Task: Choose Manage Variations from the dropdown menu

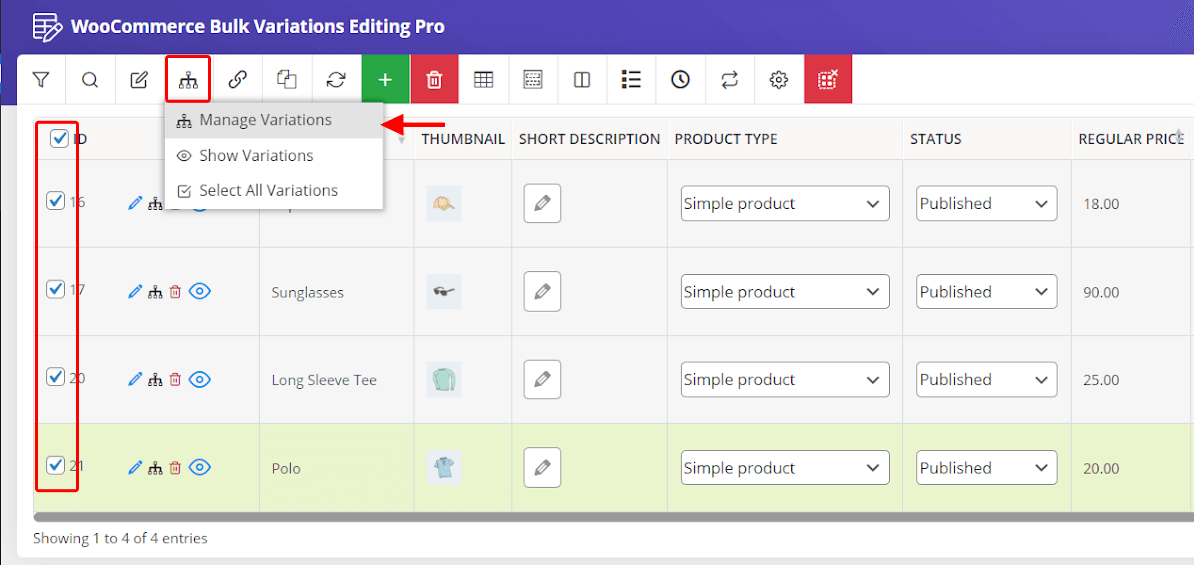Action: coord(265,120)
